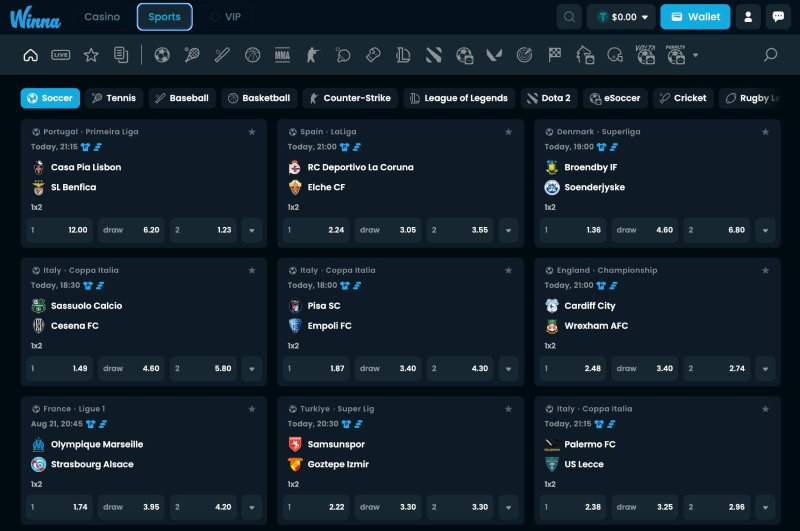Expand more markets for Pisa vs Empoli
Viewport: 800px width, 531px height.
click(x=508, y=368)
